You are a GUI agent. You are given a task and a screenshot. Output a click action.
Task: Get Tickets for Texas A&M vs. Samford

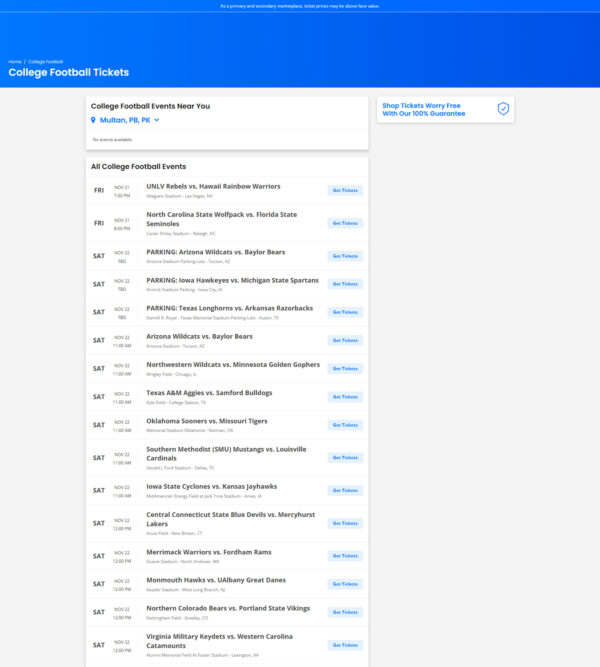(345, 397)
